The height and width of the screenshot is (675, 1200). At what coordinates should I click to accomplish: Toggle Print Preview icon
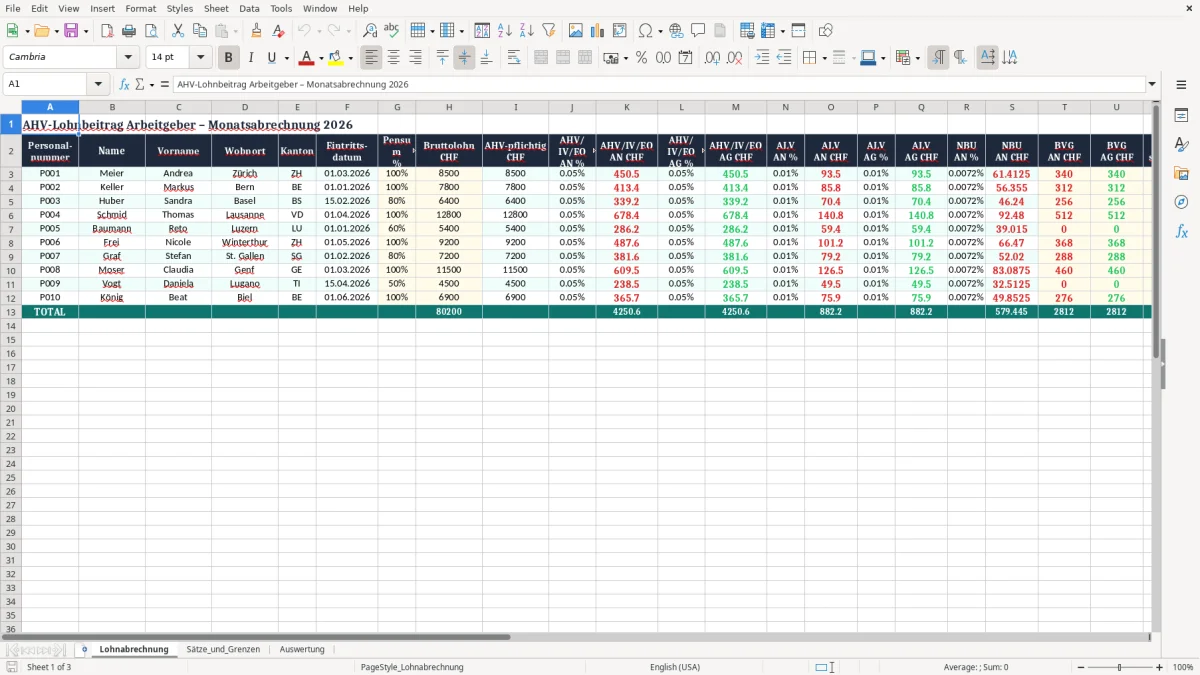point(151,31)
